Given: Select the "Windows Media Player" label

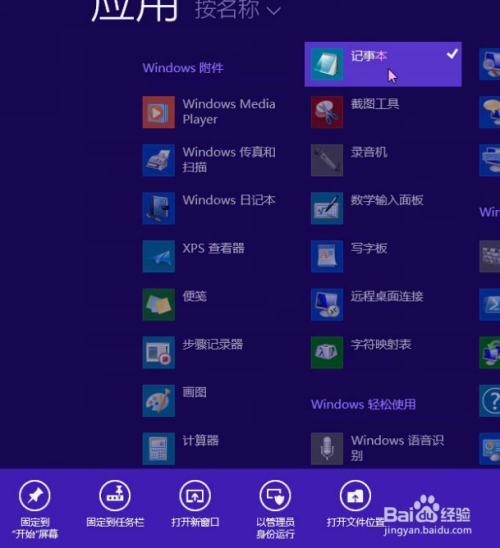Looking at the screenshot, I should click(x=229, y=111).
